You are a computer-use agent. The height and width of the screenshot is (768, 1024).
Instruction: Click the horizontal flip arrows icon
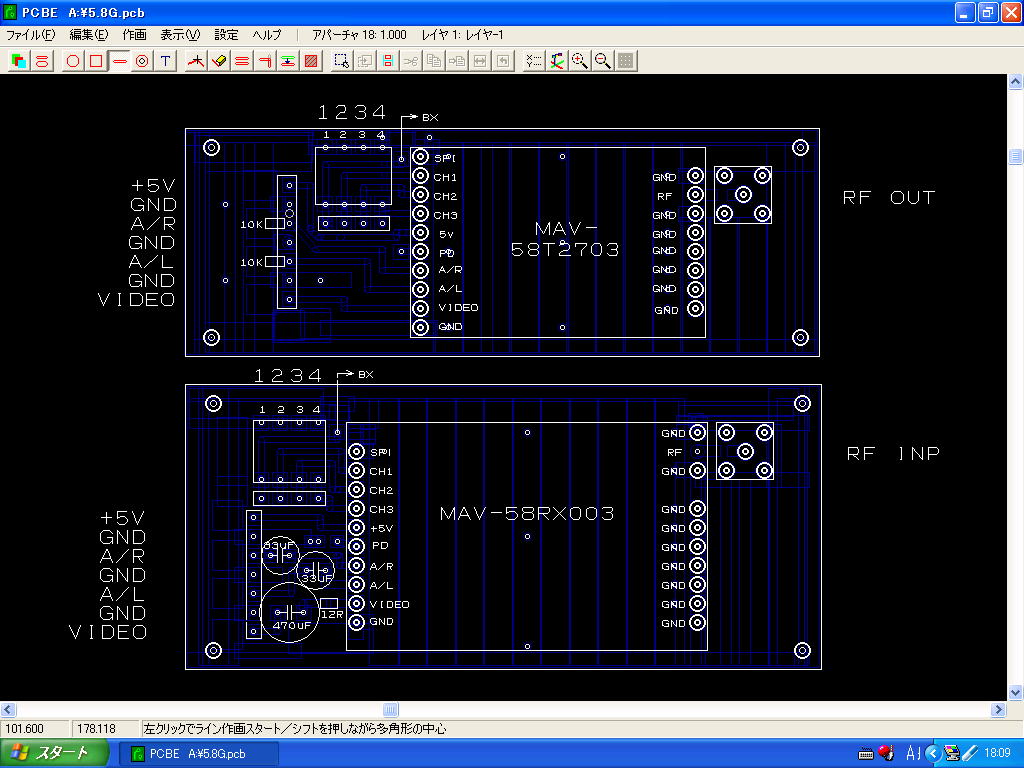[480, 61]
